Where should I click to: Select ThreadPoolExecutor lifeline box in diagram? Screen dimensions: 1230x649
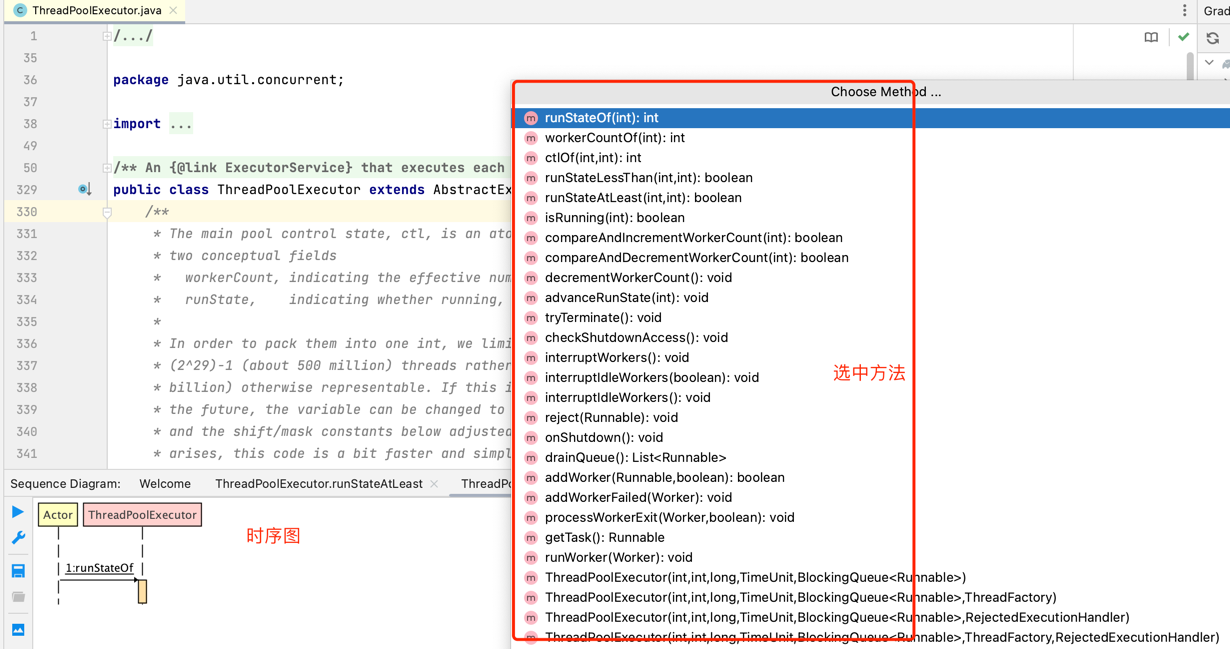(x=142, y=515)
